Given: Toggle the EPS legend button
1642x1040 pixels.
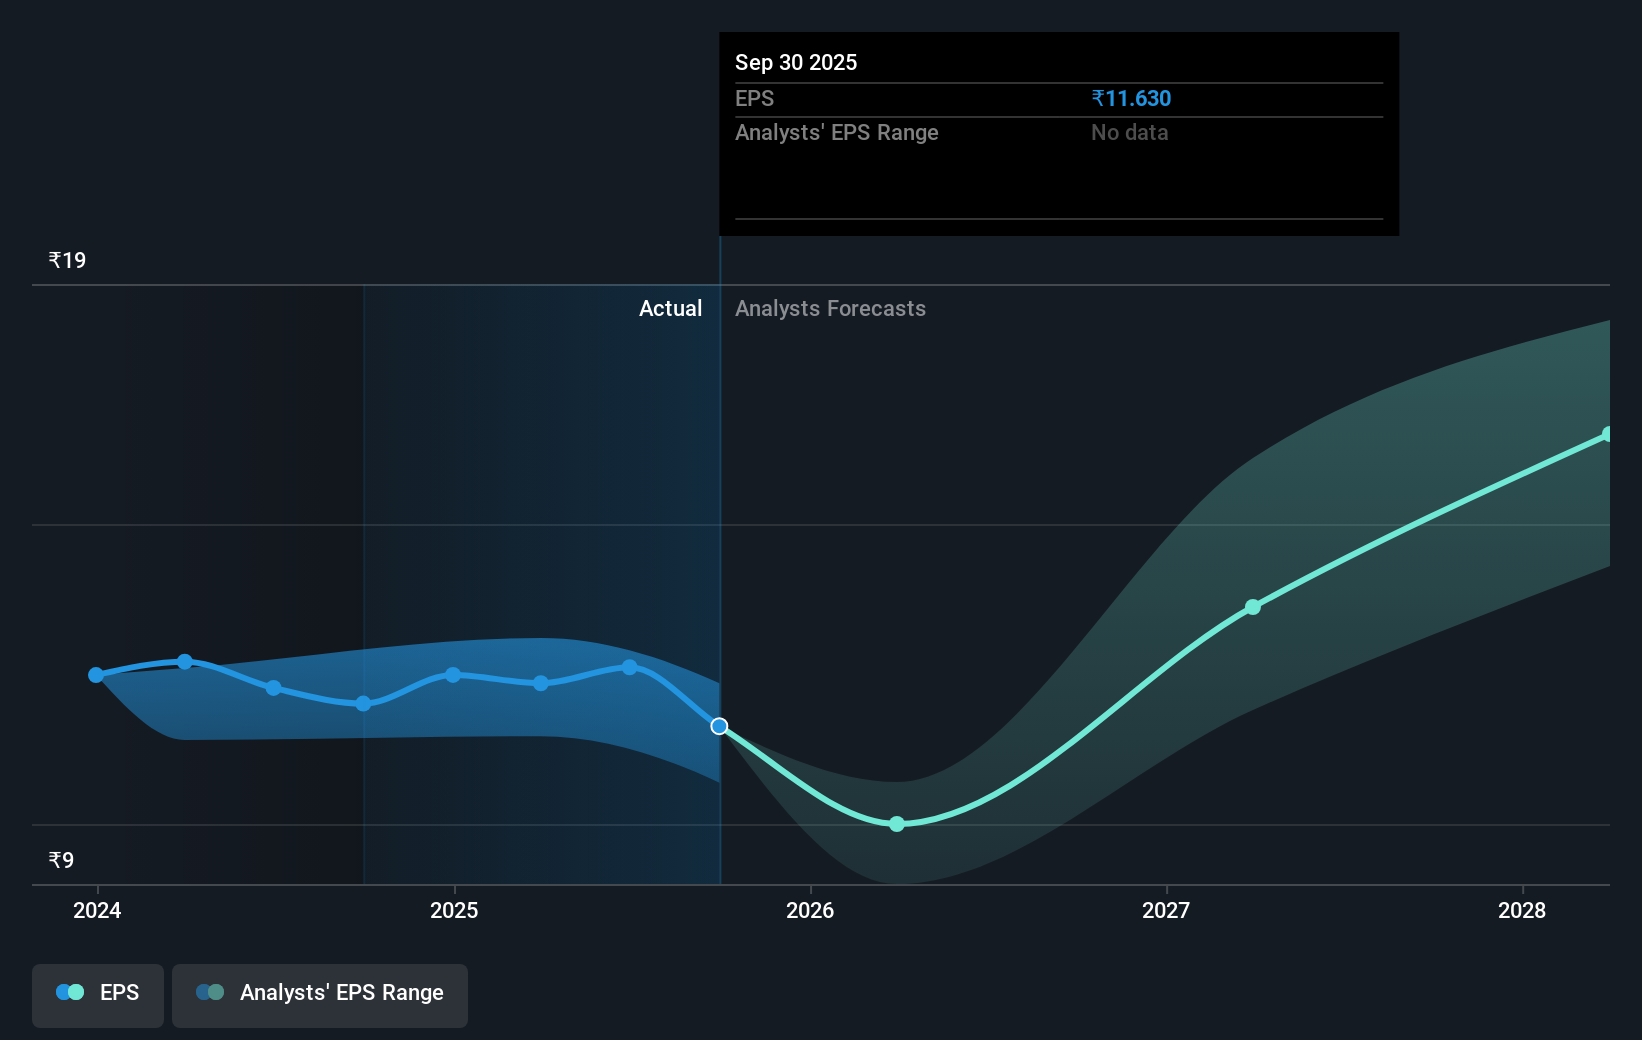Looking at the screenshot, I should coord(98,995).
